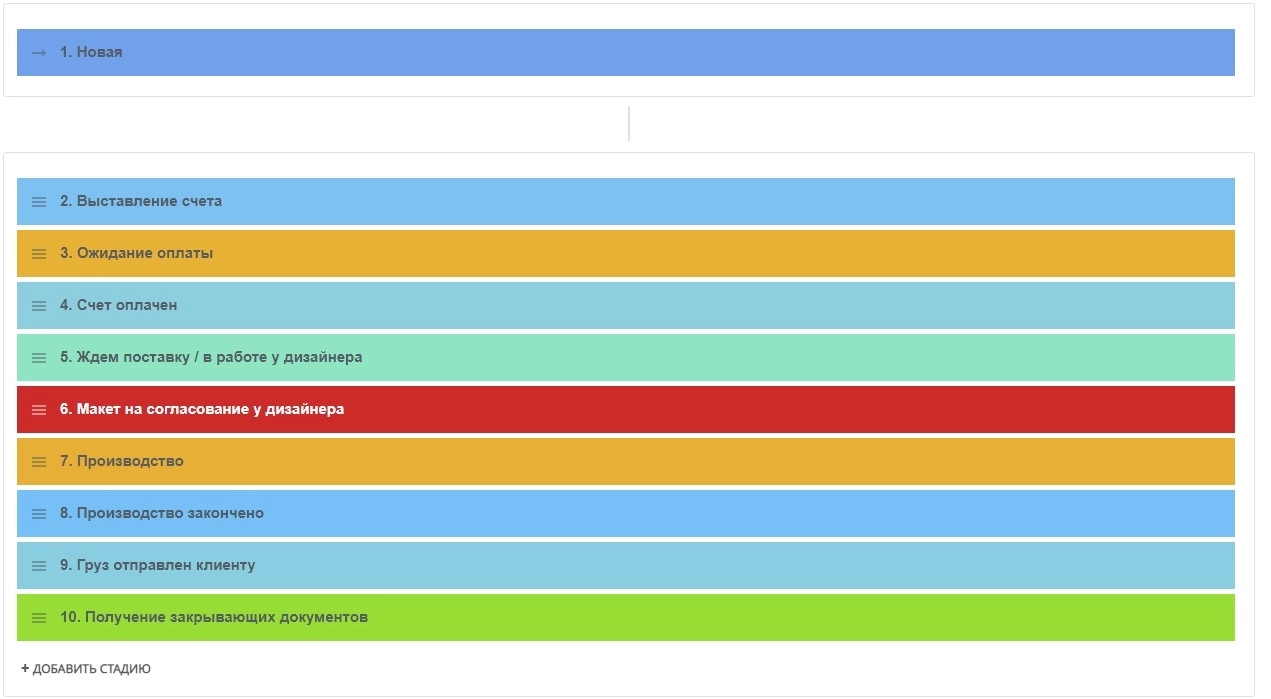Click the green bar of stage 10
This screenshot has width=1271, height=699.
tap(800, 617)
